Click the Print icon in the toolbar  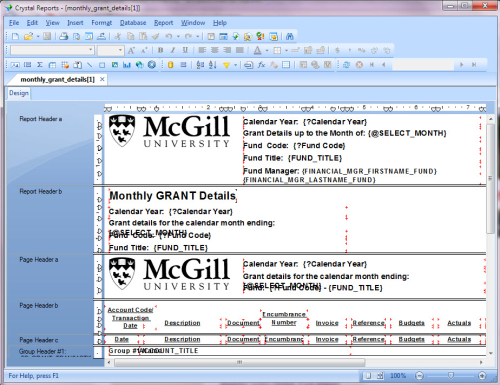[x=63, y=36]
